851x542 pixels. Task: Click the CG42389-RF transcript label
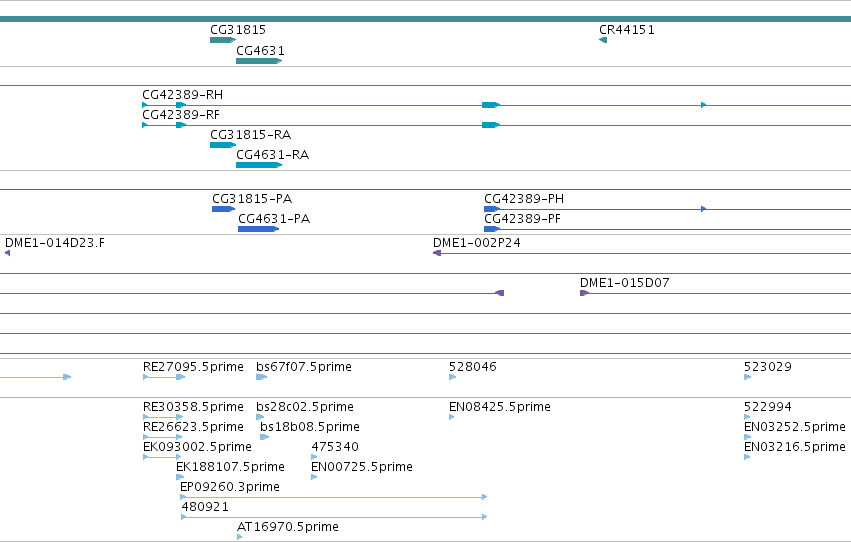181,115
